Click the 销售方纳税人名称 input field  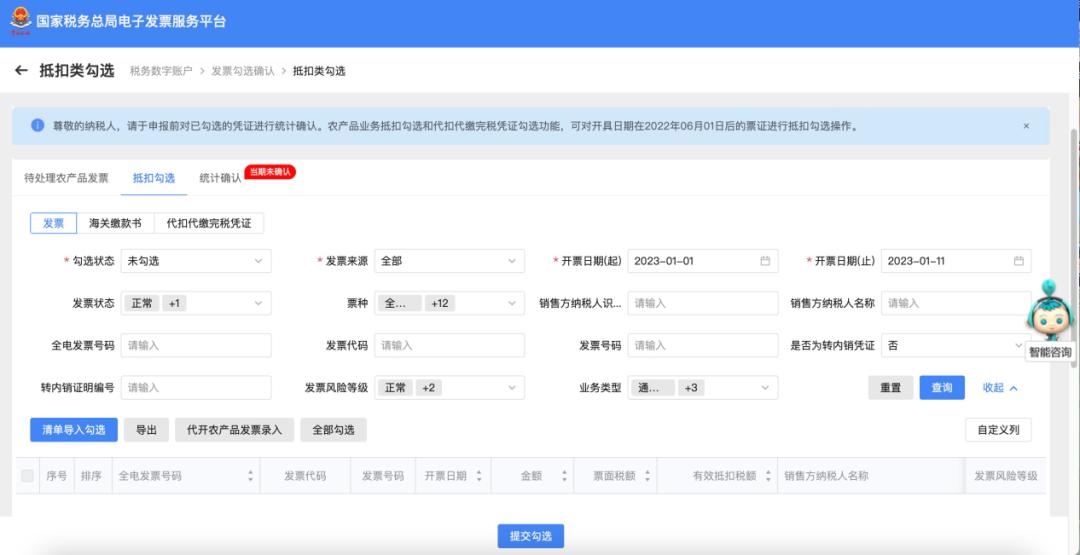pos(955,303)
